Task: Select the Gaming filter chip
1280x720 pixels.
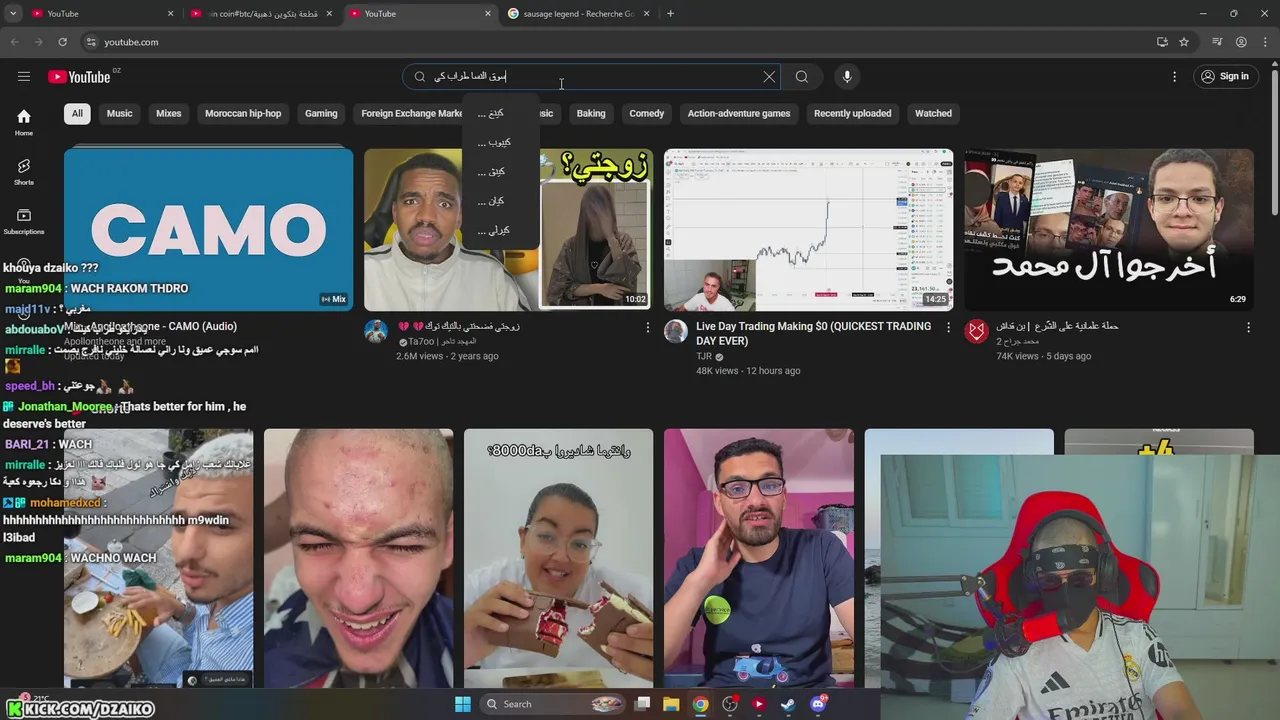Action: coord(321,113)
